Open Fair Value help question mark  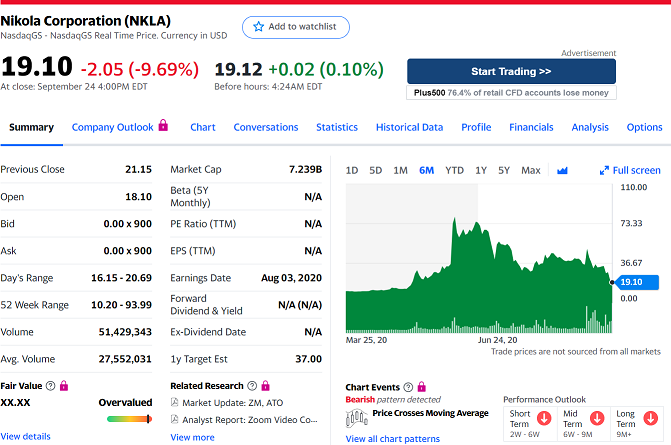click(x=50, y=386)
